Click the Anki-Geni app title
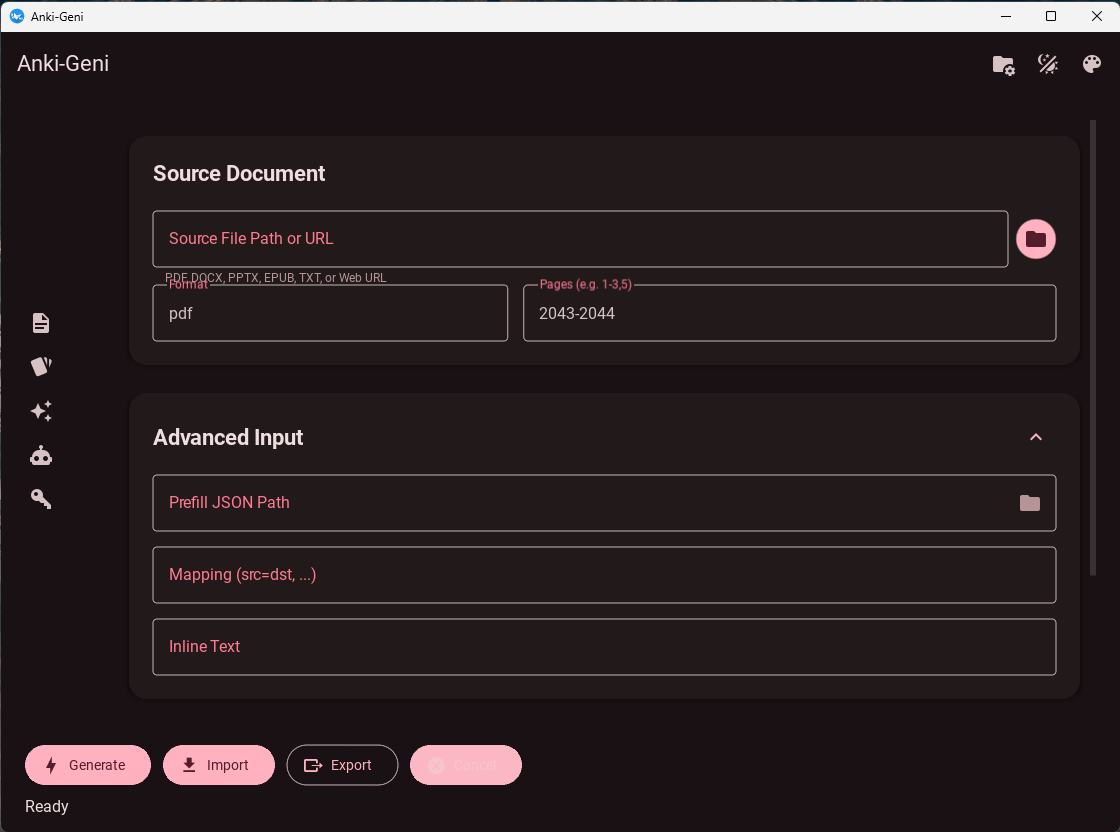Screen dimensions: 1120x832 (63, 64)
